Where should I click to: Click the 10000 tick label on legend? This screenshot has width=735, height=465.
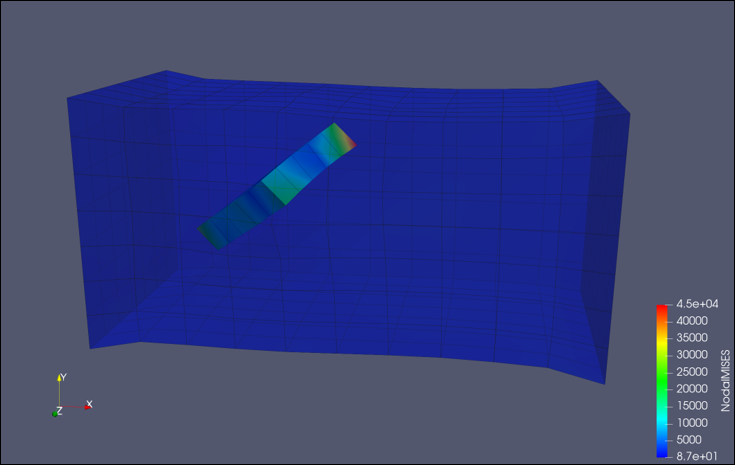tap(692, 422)
